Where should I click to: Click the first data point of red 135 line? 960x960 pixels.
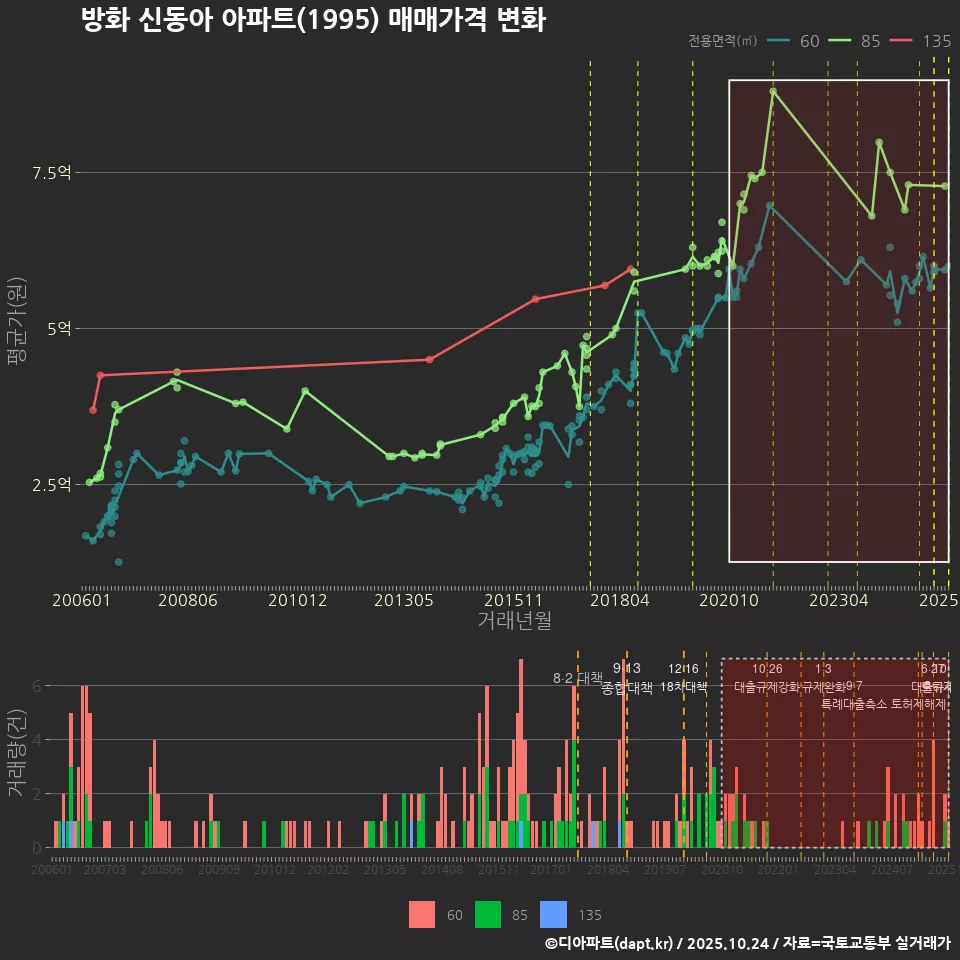click(x=93, y=410)
